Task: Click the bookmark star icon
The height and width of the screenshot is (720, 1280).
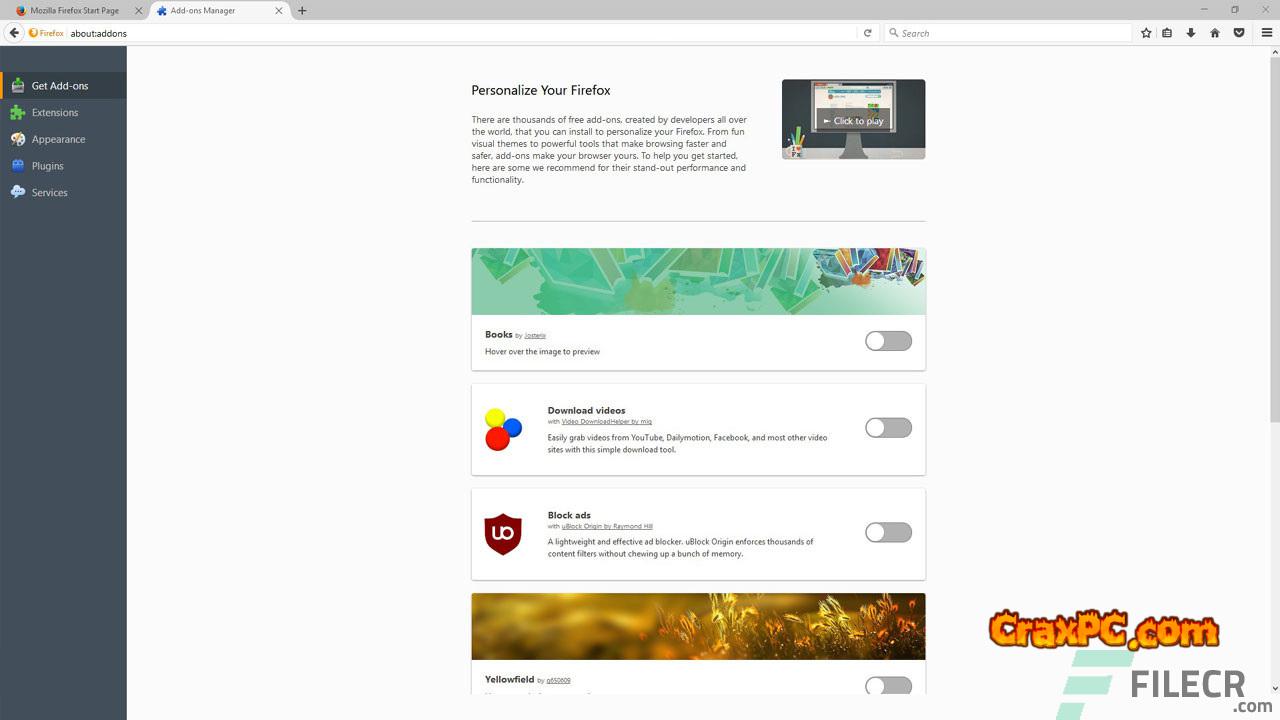Action: pyautogui.click(x=1146, y=33)
